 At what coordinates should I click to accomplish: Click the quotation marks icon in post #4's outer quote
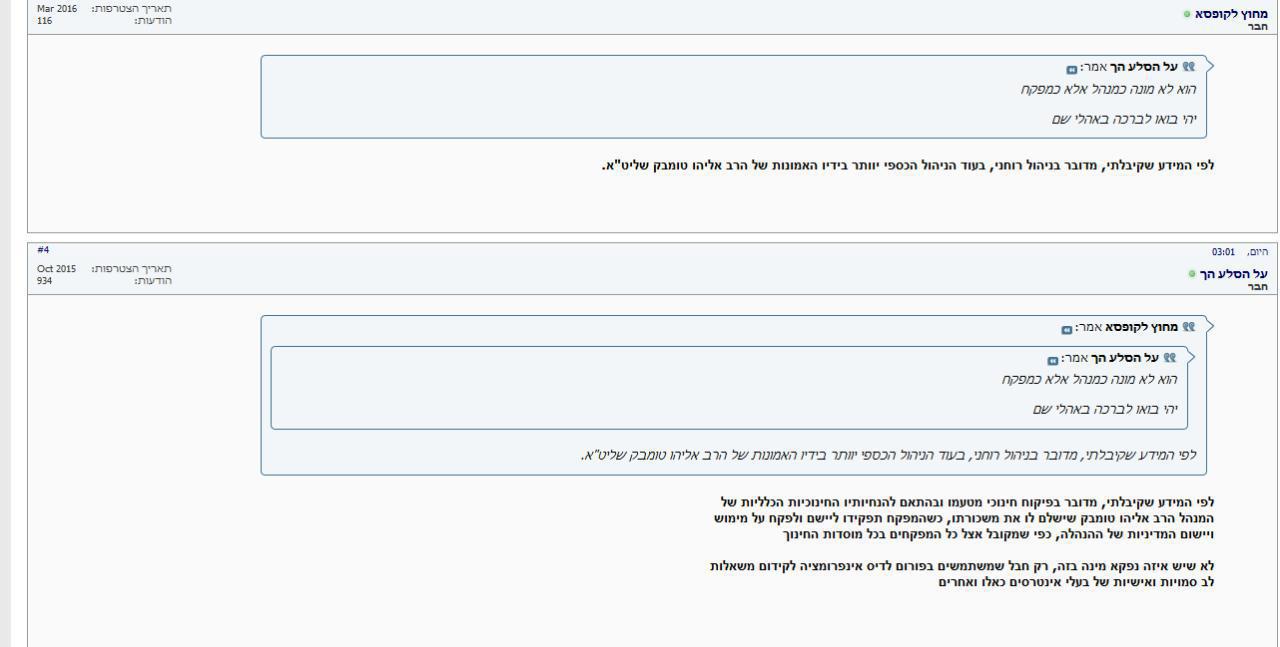pyautogui.click(x=1188, y=327)
